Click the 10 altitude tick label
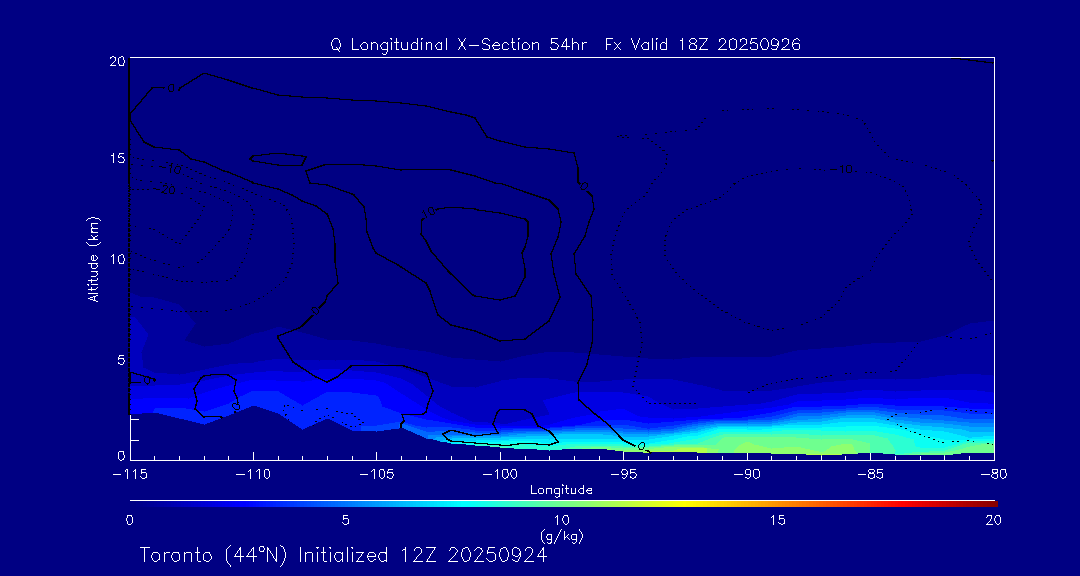The image size is (1080, 576). (x=115, y=259)
